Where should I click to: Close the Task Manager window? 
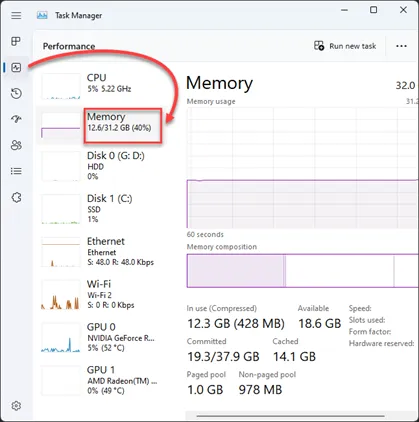pos(403,10)
